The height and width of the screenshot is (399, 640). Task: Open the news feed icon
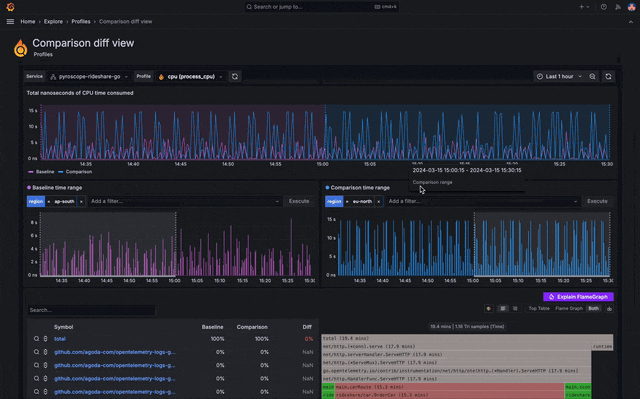click(618, 7)
